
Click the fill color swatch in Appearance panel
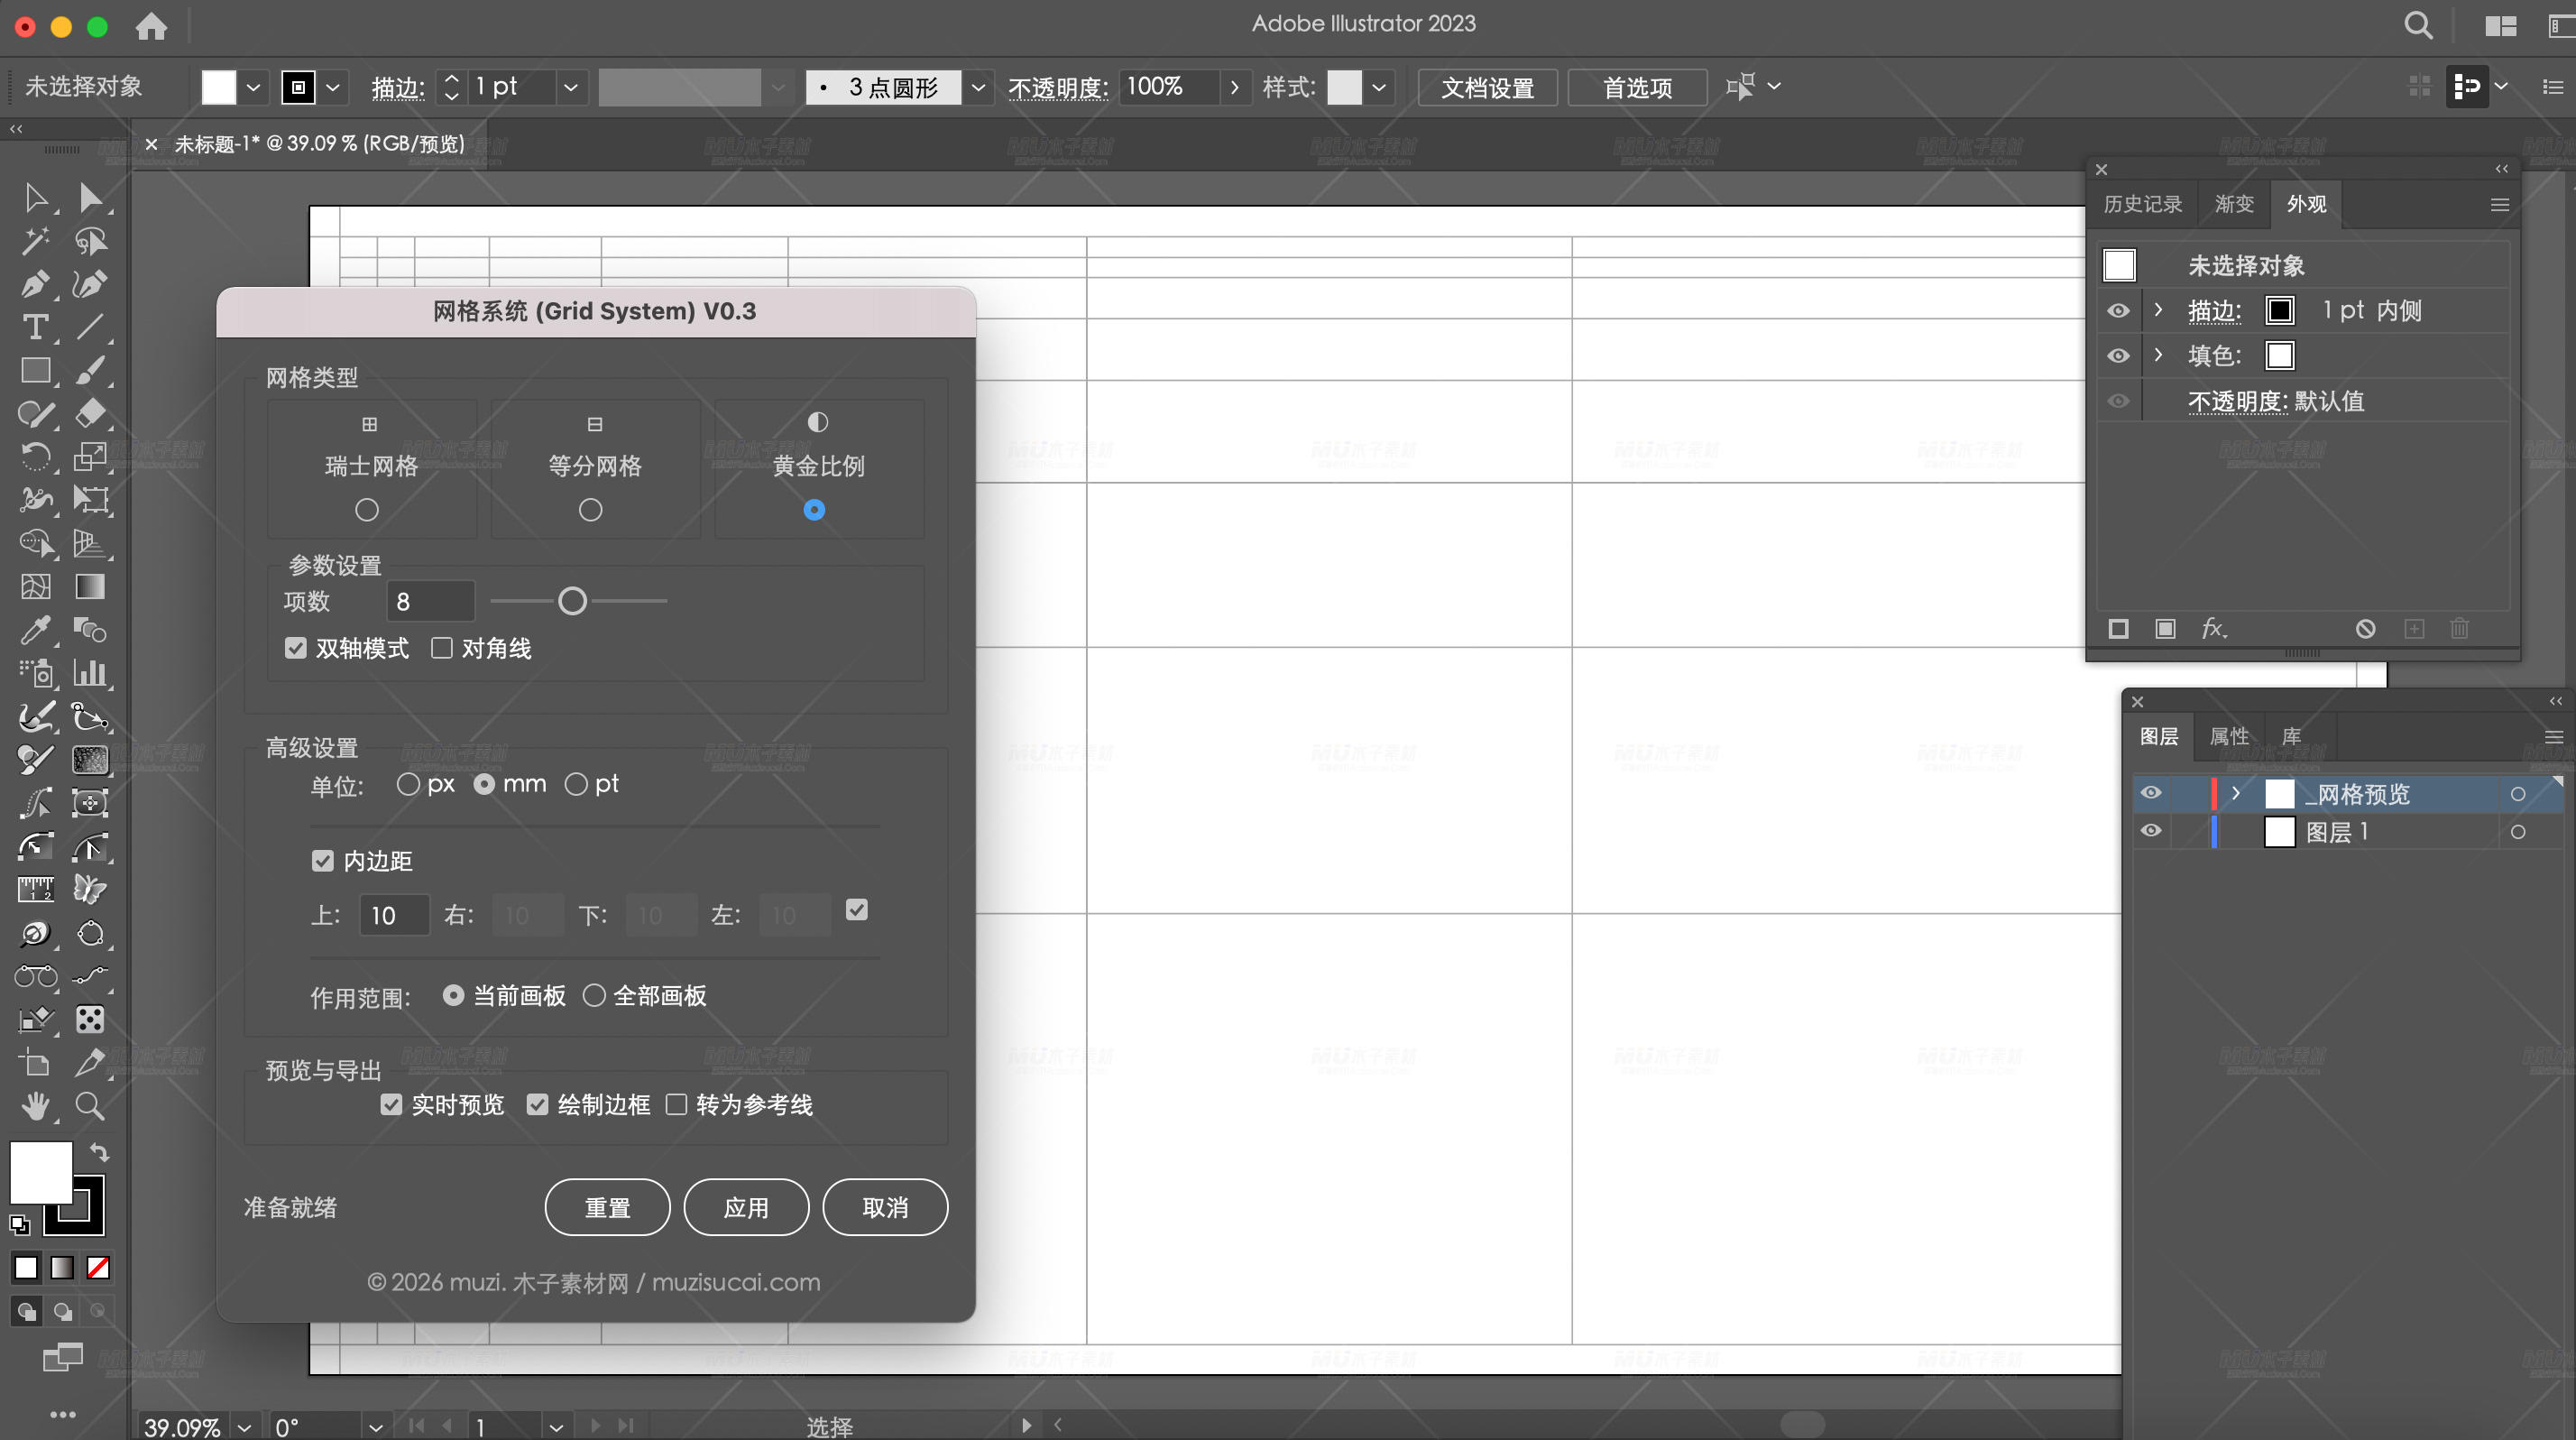click(x=2280, y=355)
